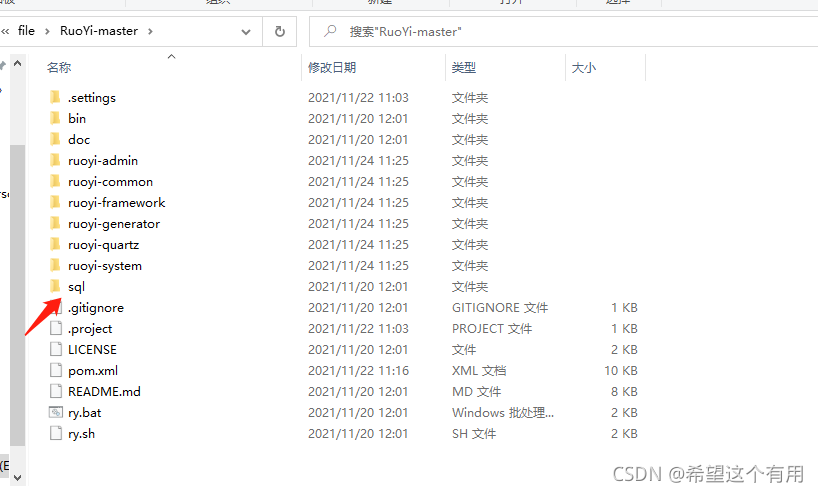
Task: Select the LICENSE file icon
Action: pos(55,349)
